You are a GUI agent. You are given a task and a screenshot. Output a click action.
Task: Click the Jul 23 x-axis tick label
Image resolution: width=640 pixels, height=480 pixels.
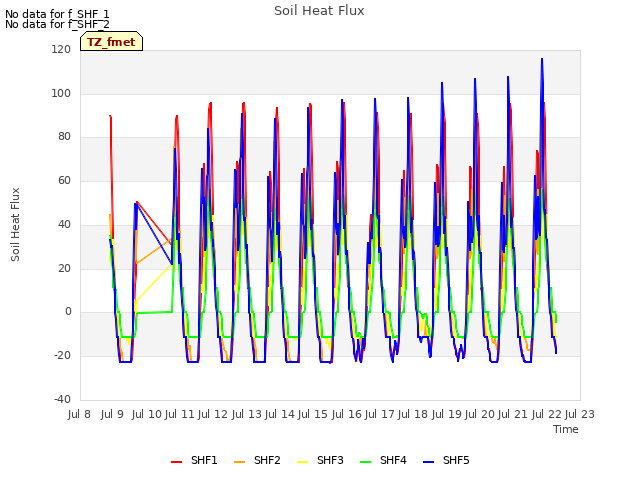coord(580,414)
